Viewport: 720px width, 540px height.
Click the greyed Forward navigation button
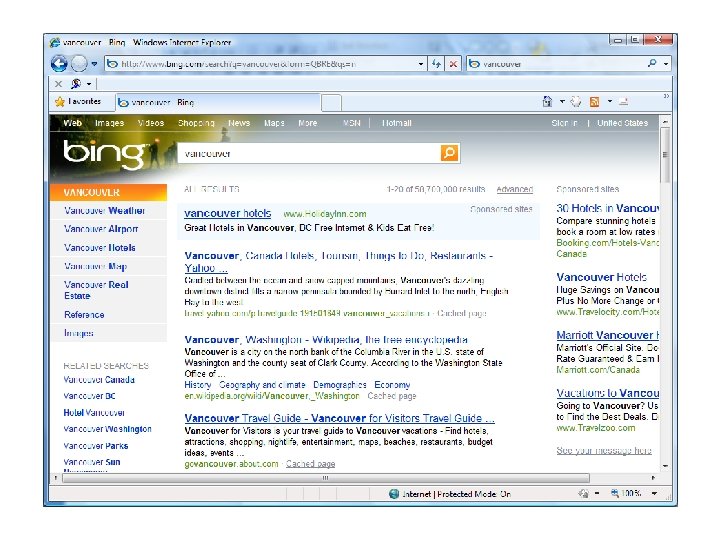(79, 63)
